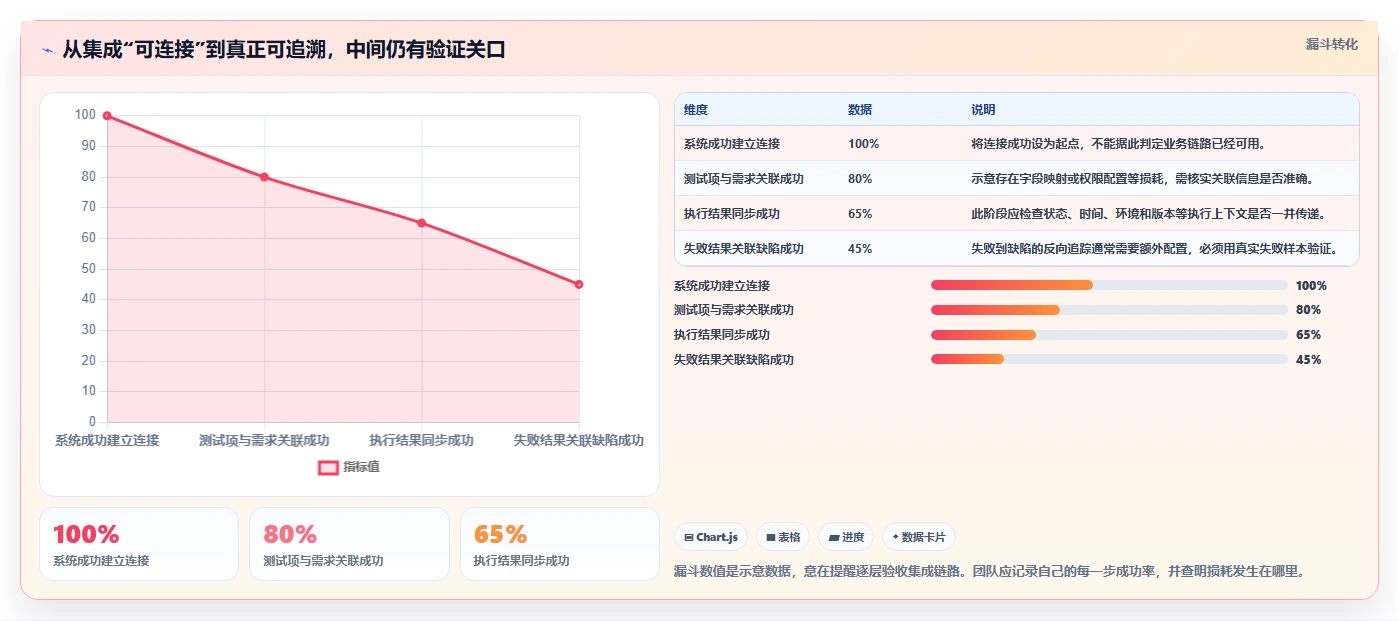
Task: Click the 失败结果关联缺陷成功 progress bar
Action: click(1109, 359)
